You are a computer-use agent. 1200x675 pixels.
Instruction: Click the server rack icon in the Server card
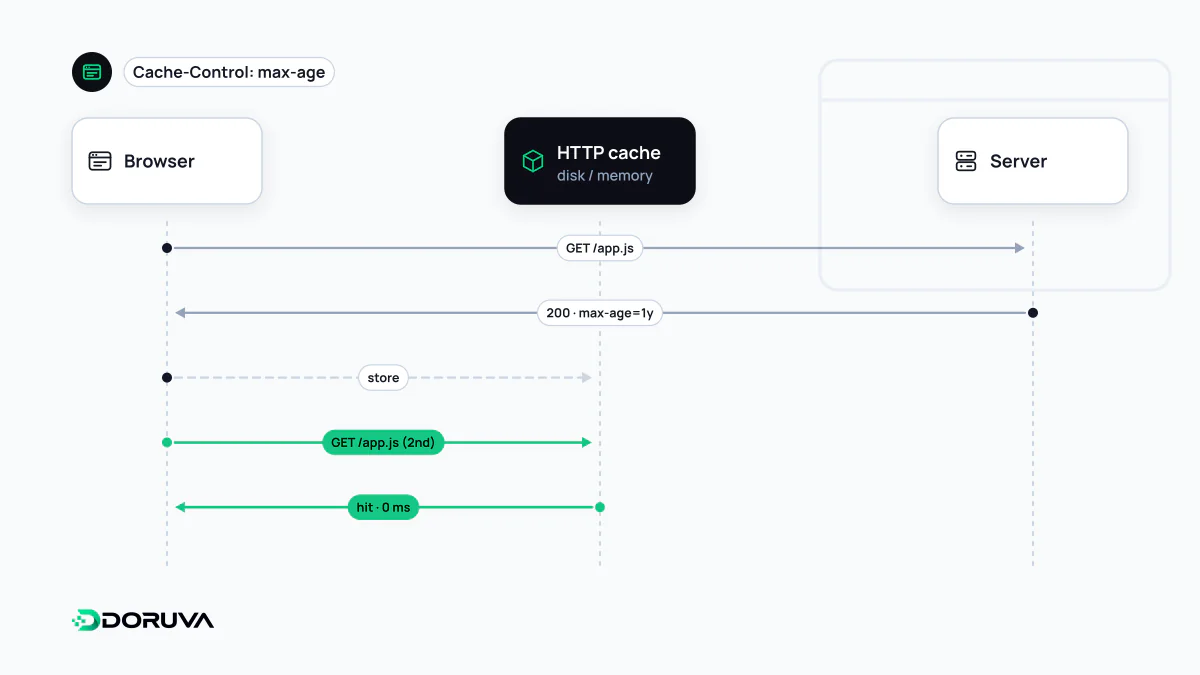pyautogui.click(x=966, y=161)
